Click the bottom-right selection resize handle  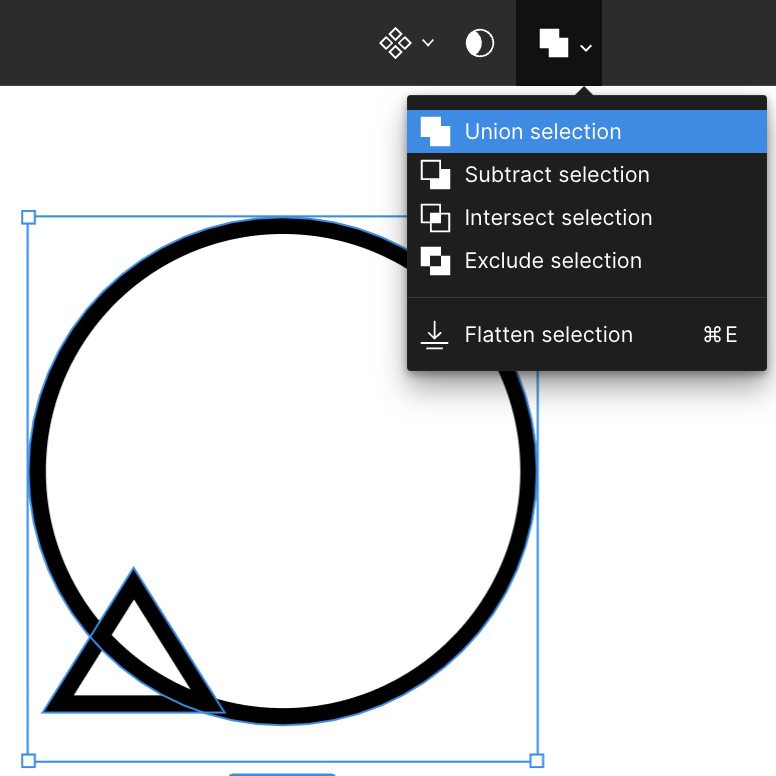537,761
